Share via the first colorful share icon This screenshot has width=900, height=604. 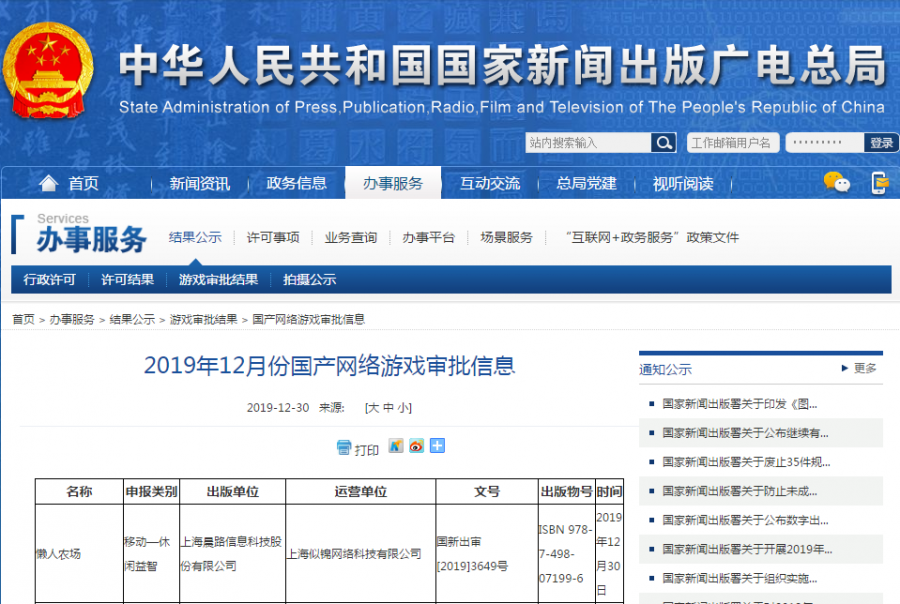[x=396, y=446]
